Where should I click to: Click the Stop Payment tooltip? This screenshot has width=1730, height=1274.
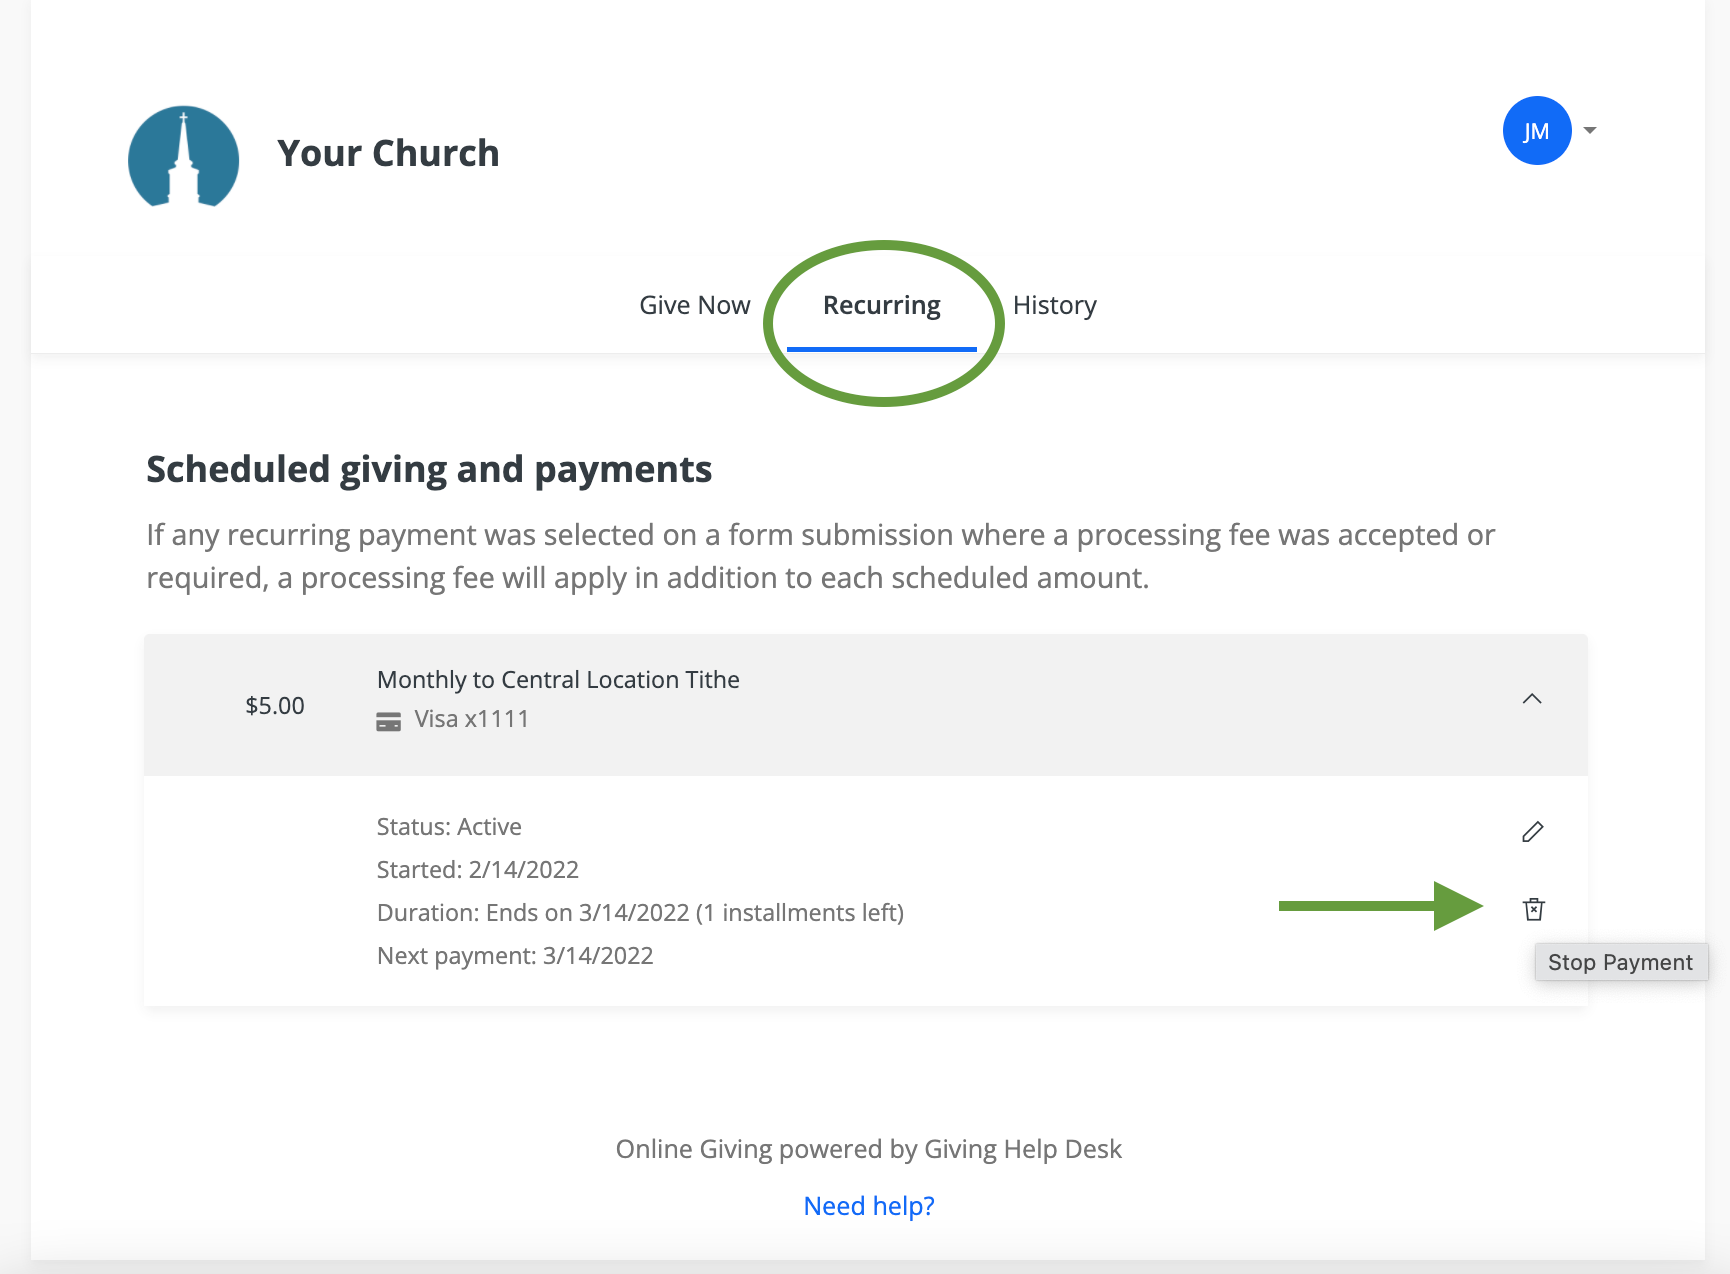click(1620, 962)
